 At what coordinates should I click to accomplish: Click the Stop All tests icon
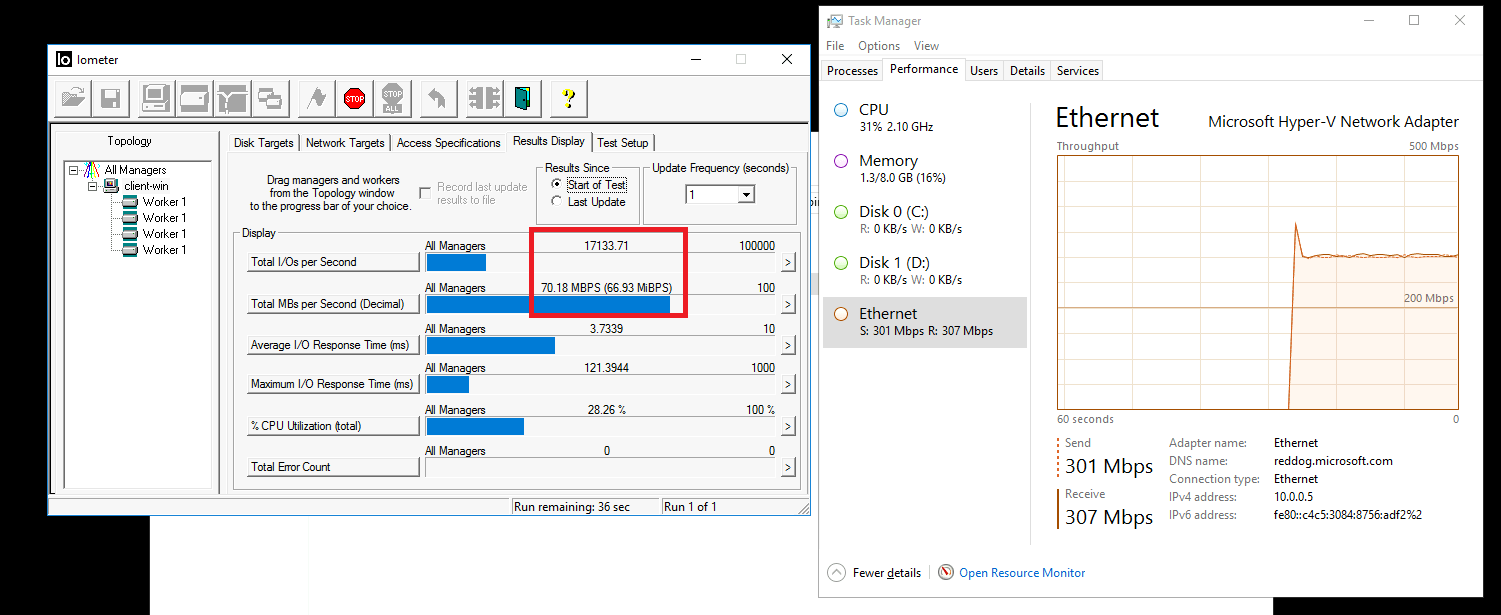click(x=393, y=98)
